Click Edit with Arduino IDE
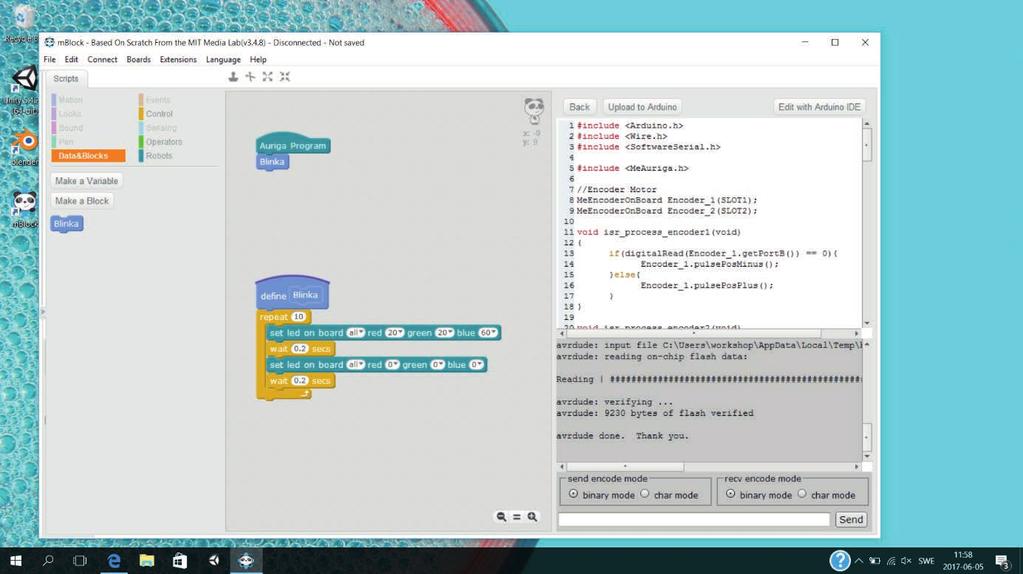Screen dimensions: 1023x574 click(x=819, y=107)
